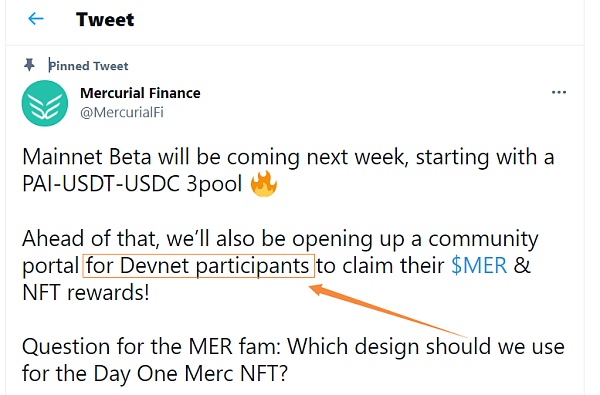Click the 'NFT rewards!' text
This screenshot has width=600, height=395.
86,292
